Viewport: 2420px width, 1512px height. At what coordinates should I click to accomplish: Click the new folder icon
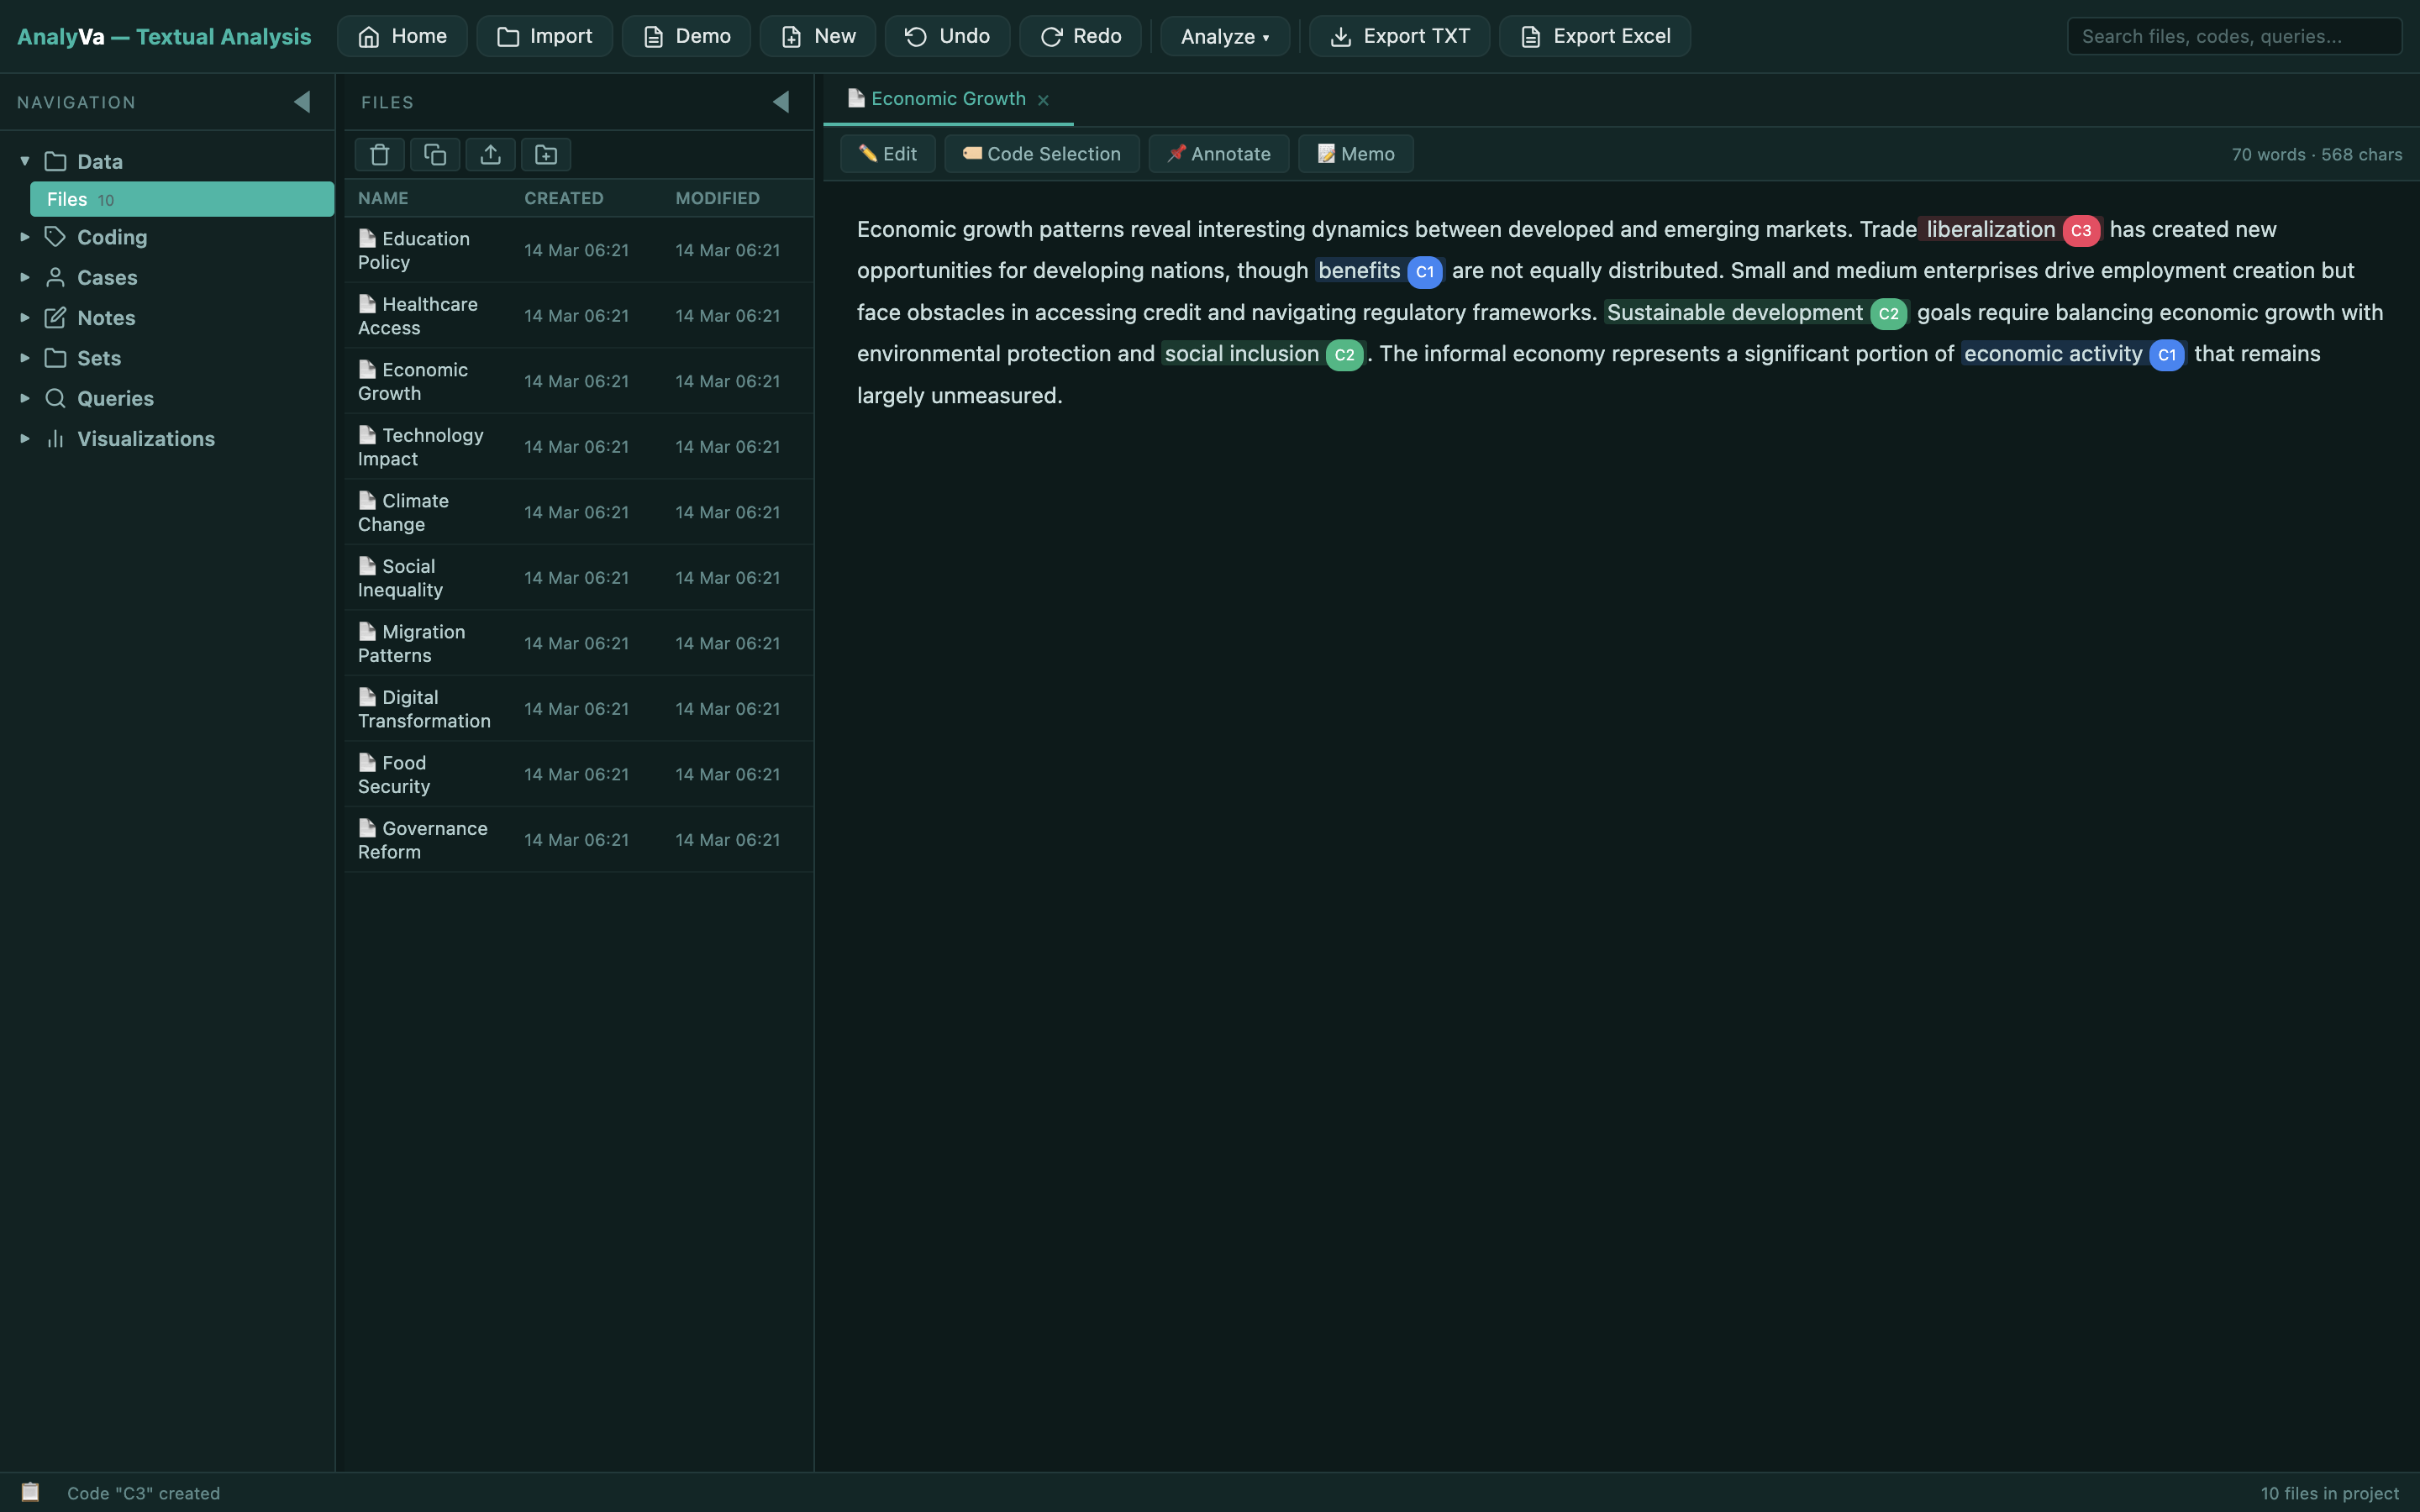[x=546, y=154]
